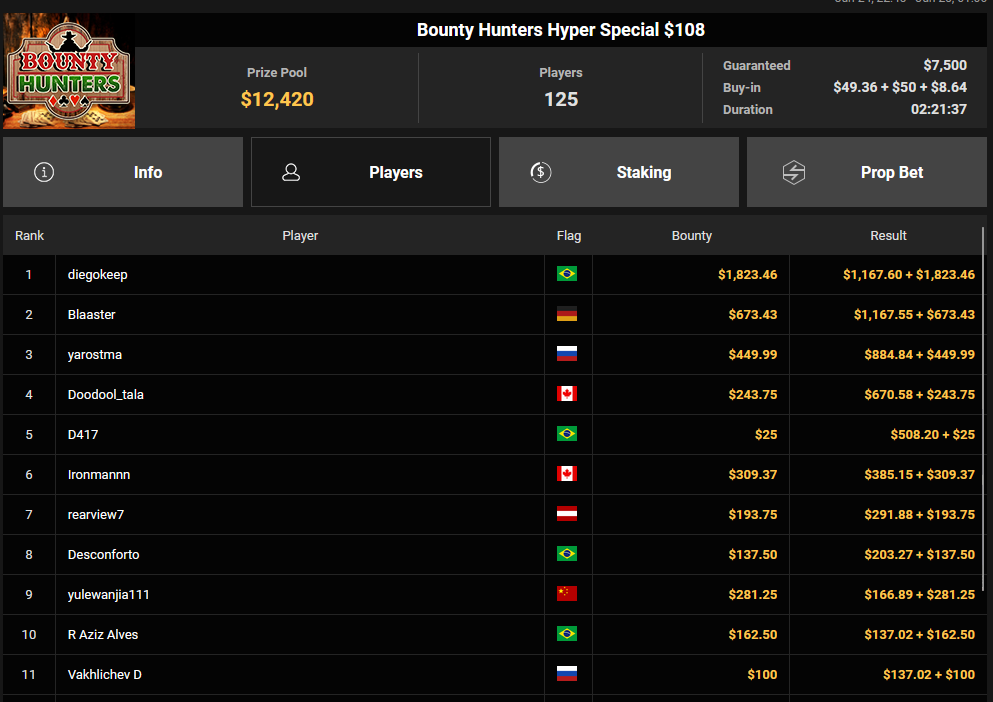Select the Desconforto player row
993x702 pixels.
[x=492, y=554]
